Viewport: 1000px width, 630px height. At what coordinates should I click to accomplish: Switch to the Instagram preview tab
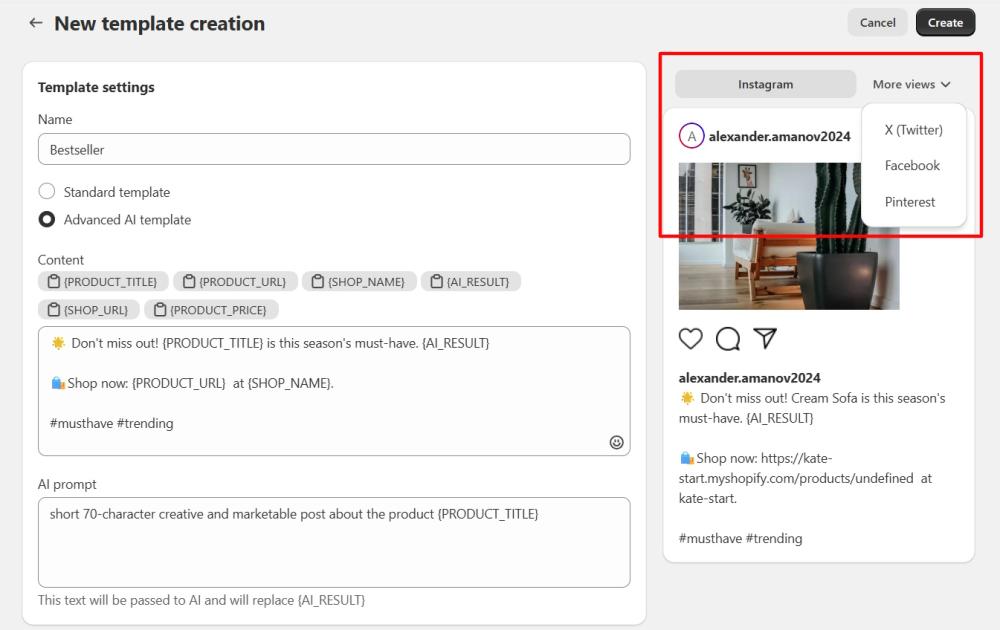[765, 85]
